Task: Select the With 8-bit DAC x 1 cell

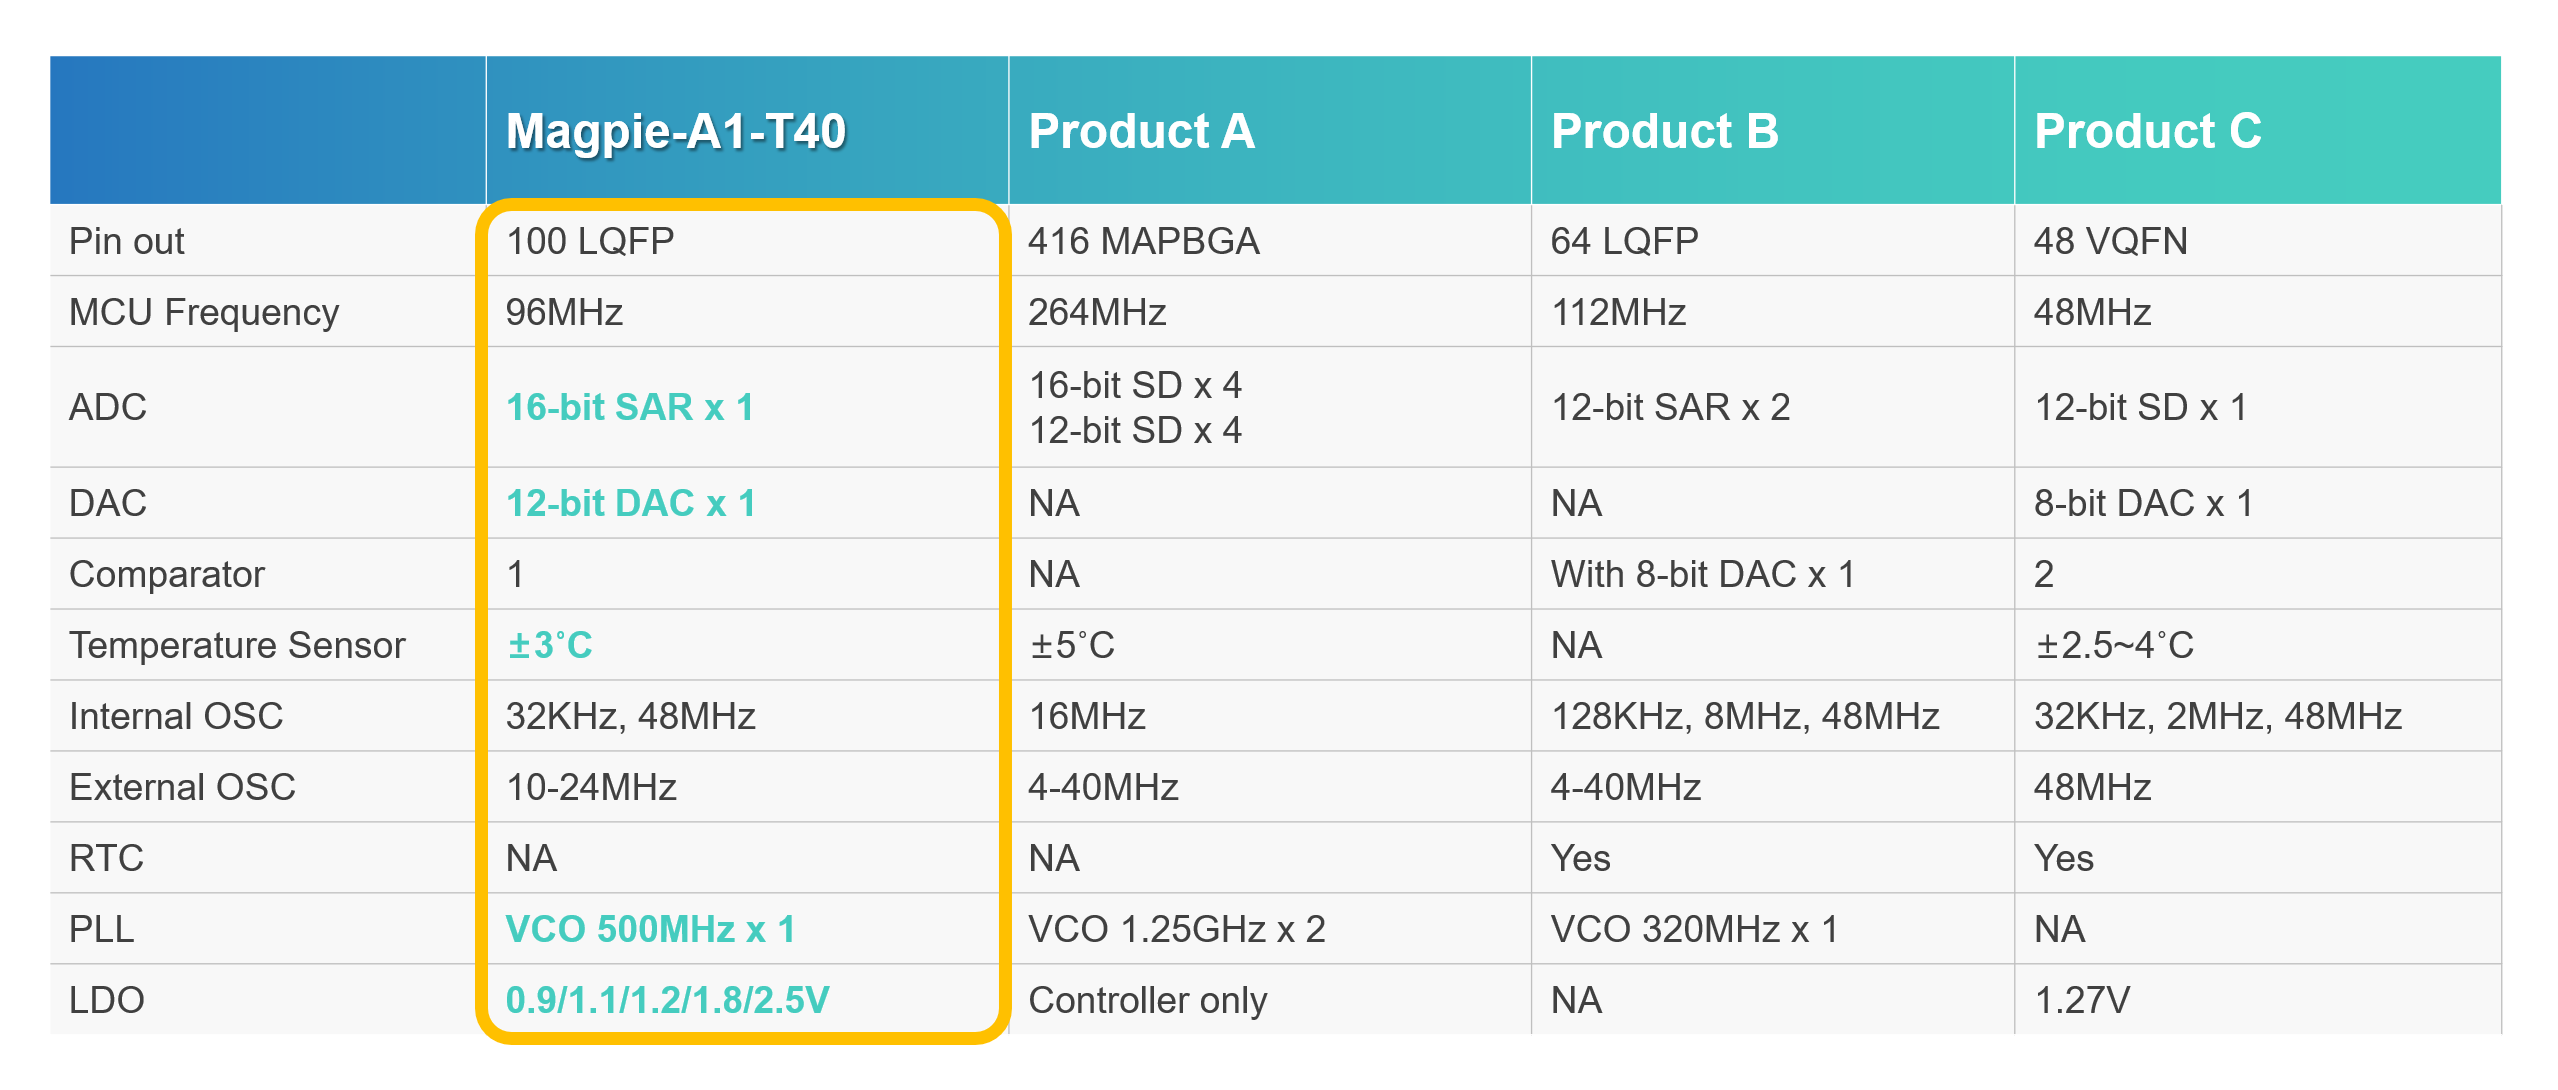Action: 1702,574
